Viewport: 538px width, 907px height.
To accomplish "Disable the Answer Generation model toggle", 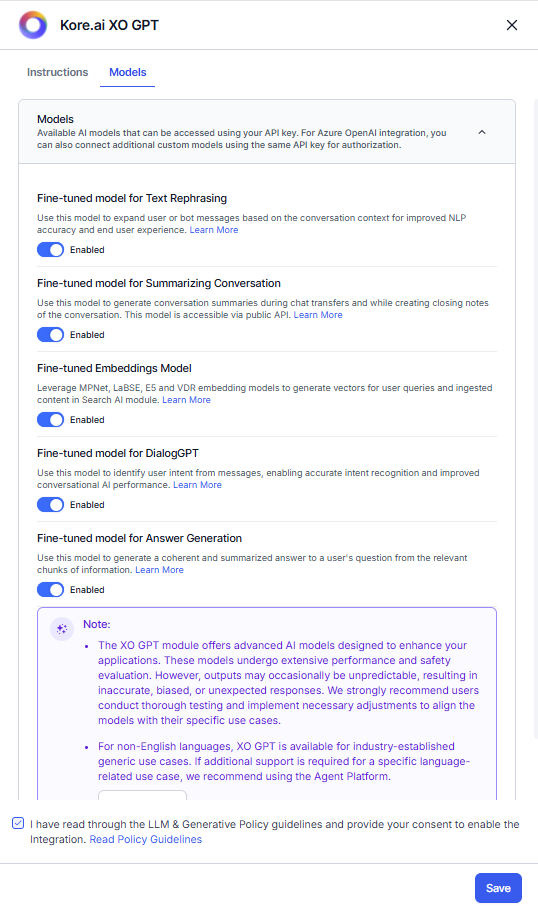I will (50, 590).
